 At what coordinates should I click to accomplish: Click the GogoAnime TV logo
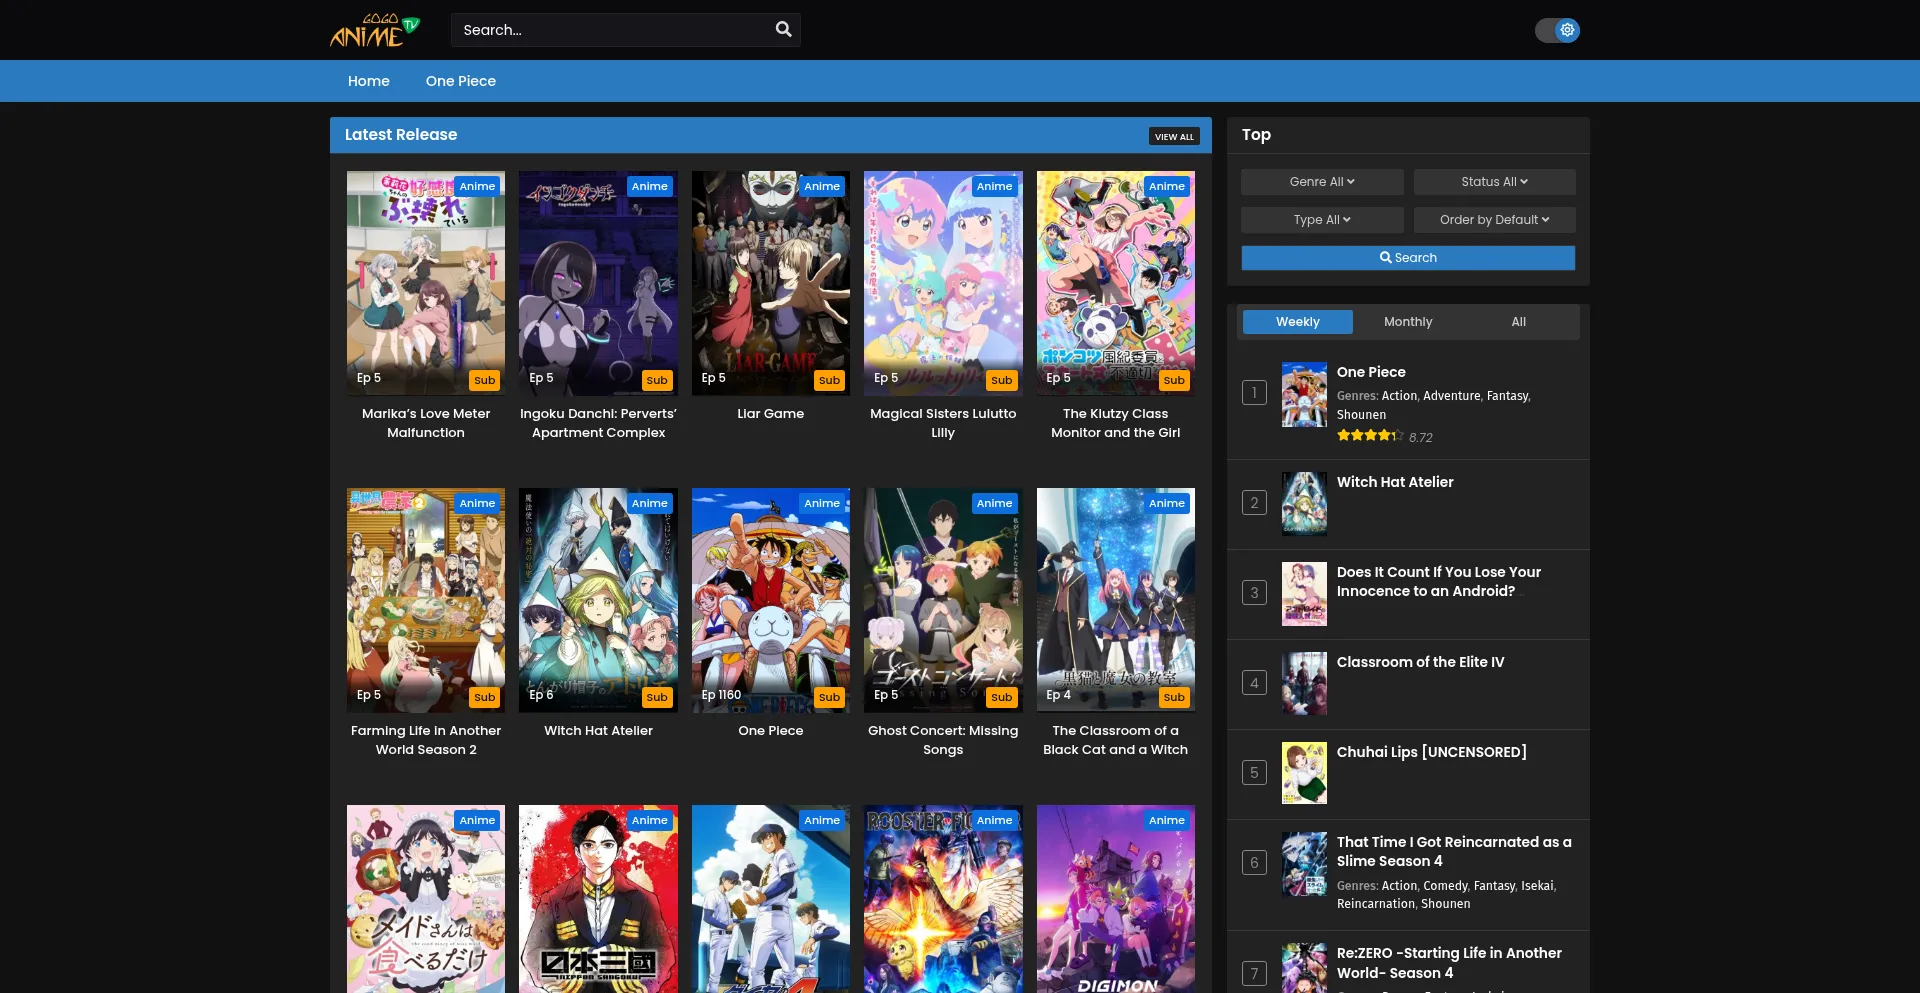pyautogui.click(x=375, y=30)
